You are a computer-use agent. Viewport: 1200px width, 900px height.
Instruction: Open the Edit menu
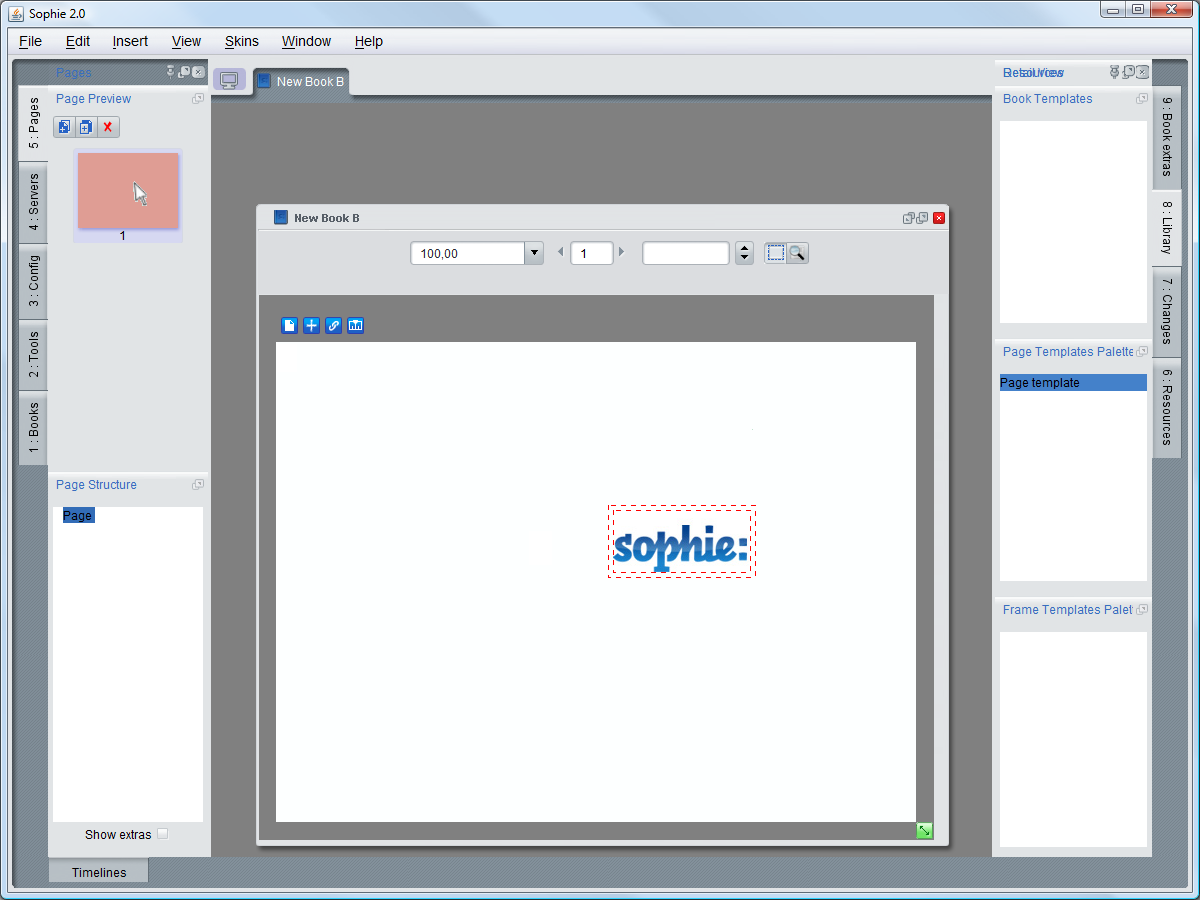pyautogui.click(x=78, y=41)
